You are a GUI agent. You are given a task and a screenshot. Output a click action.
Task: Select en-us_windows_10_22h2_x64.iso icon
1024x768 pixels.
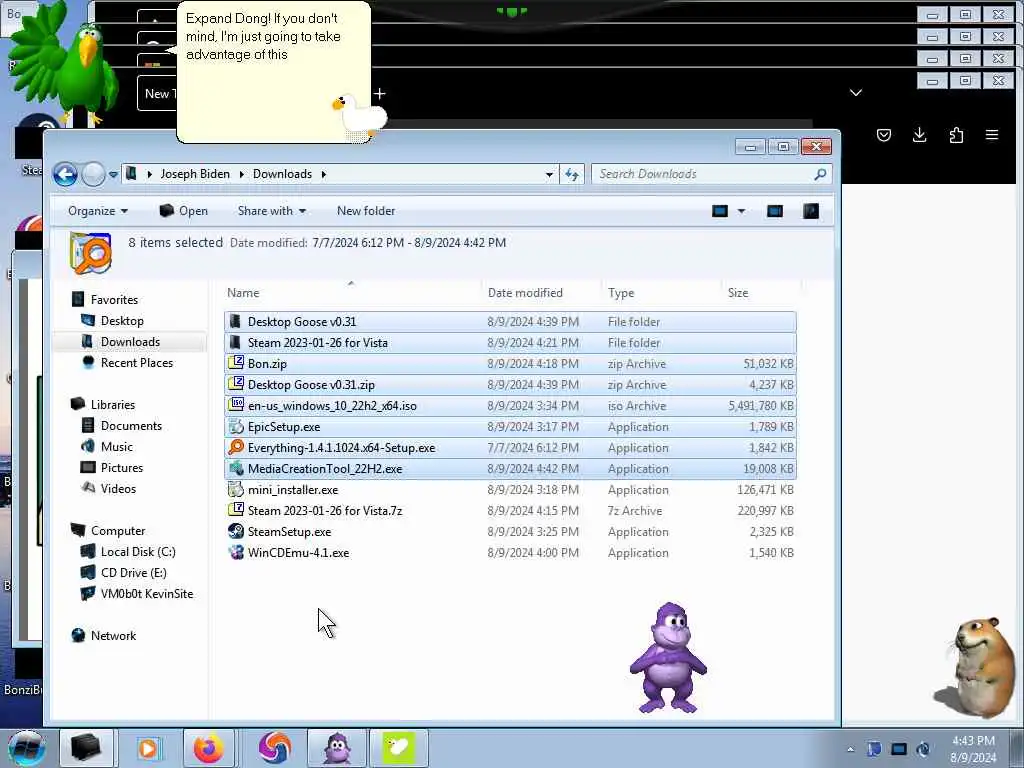tap(236, 405)
